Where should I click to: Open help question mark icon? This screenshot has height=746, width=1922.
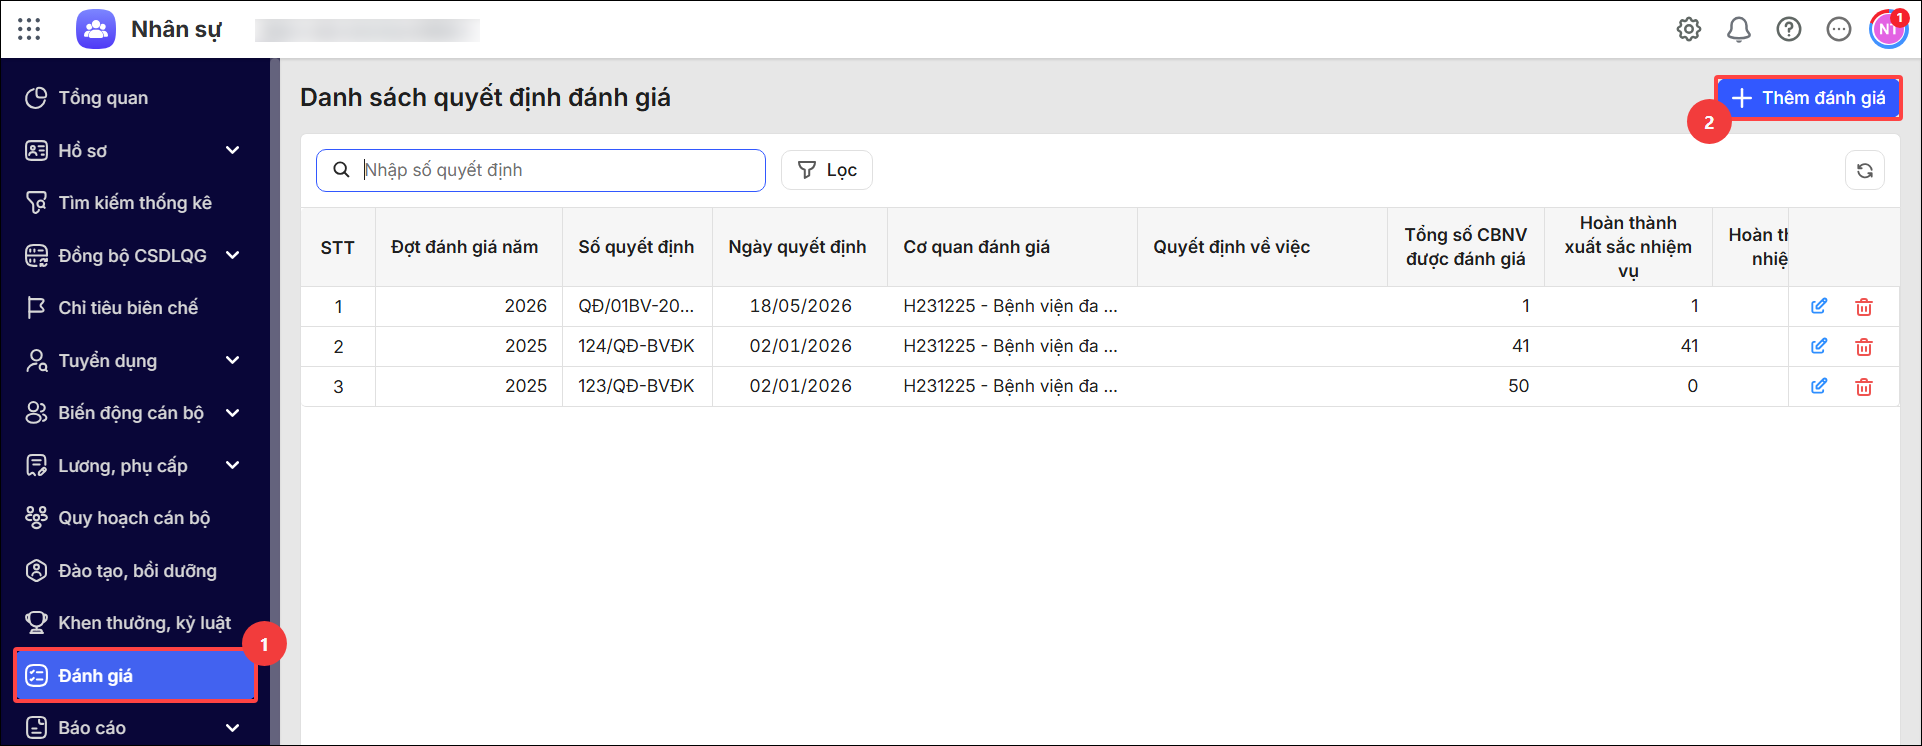point(1789,29)
